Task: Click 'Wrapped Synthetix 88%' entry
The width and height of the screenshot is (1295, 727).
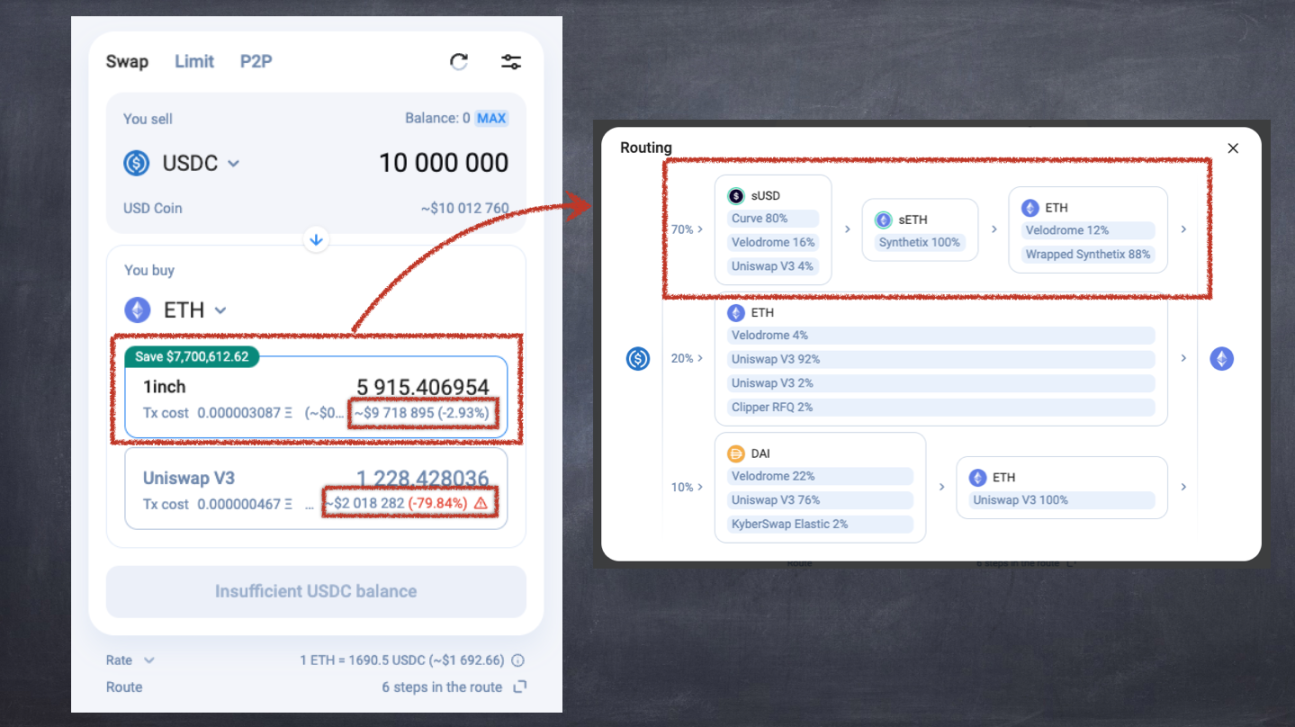Action: pyautogui.click(x=1088, y=254)
